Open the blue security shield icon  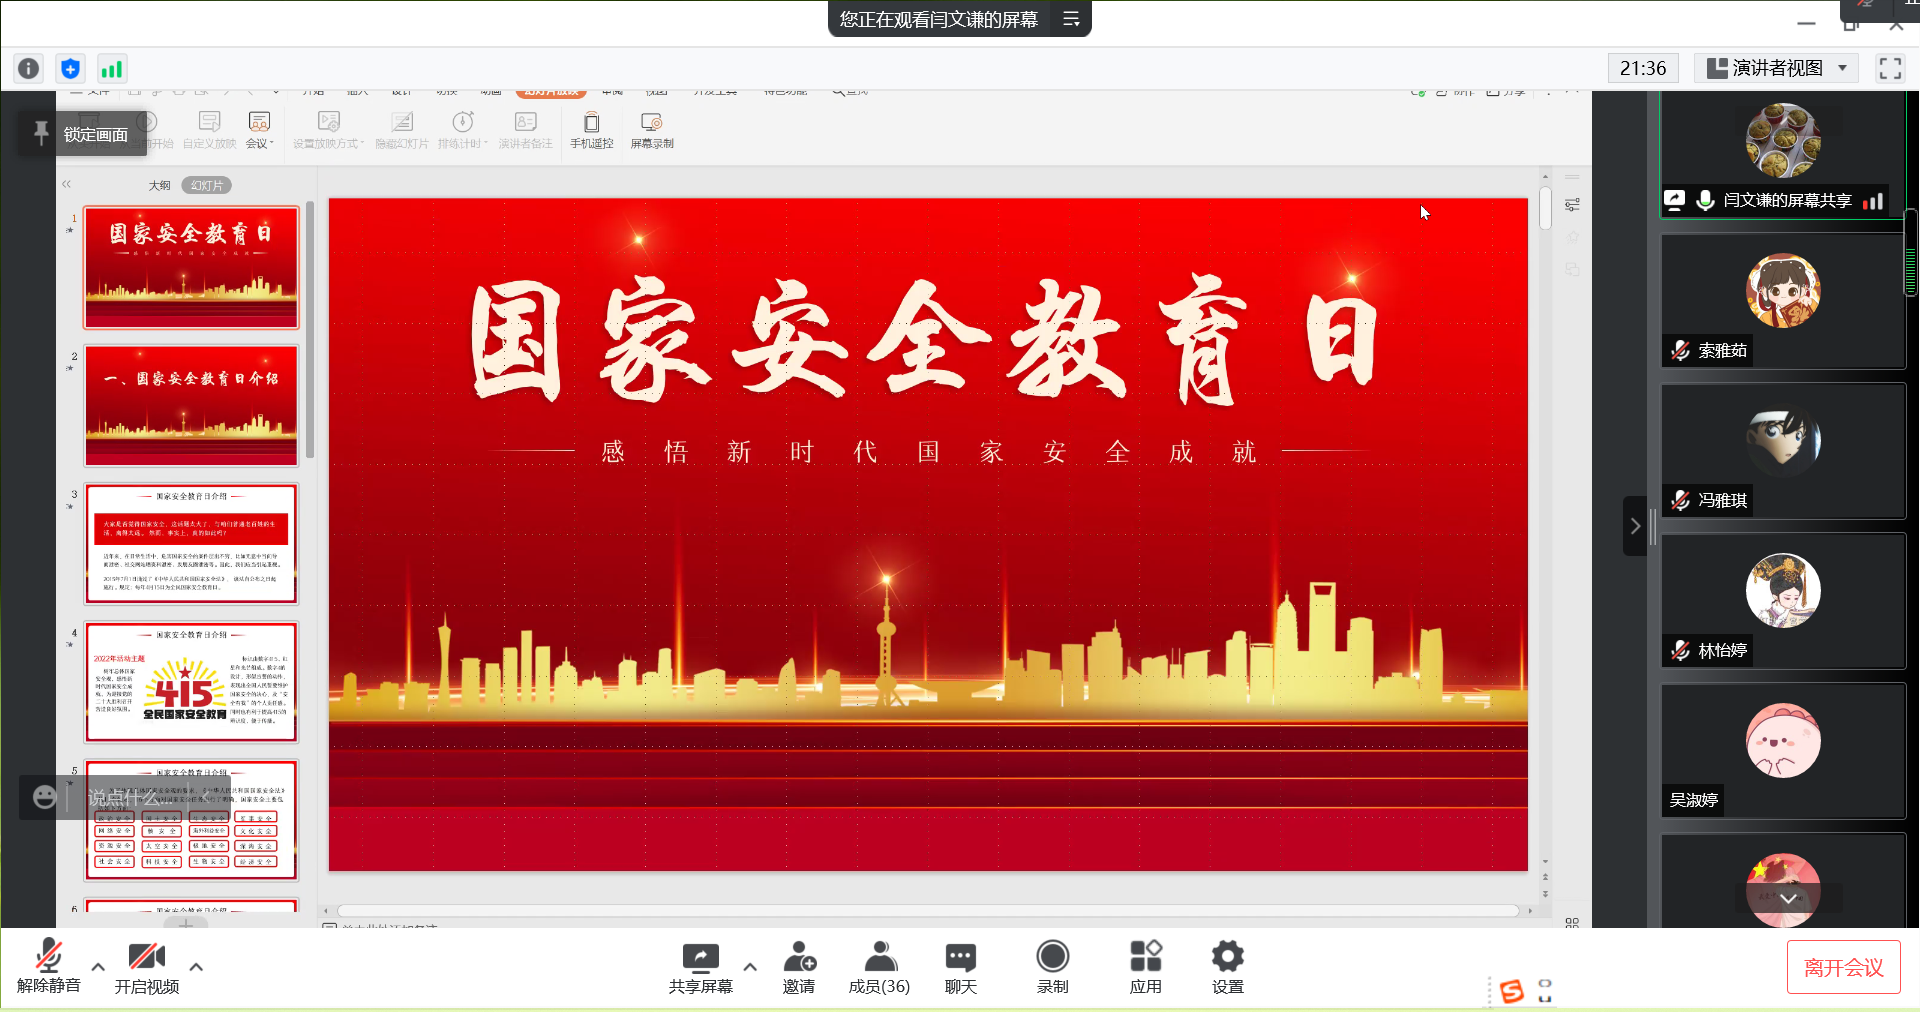(x=70, y=68)
